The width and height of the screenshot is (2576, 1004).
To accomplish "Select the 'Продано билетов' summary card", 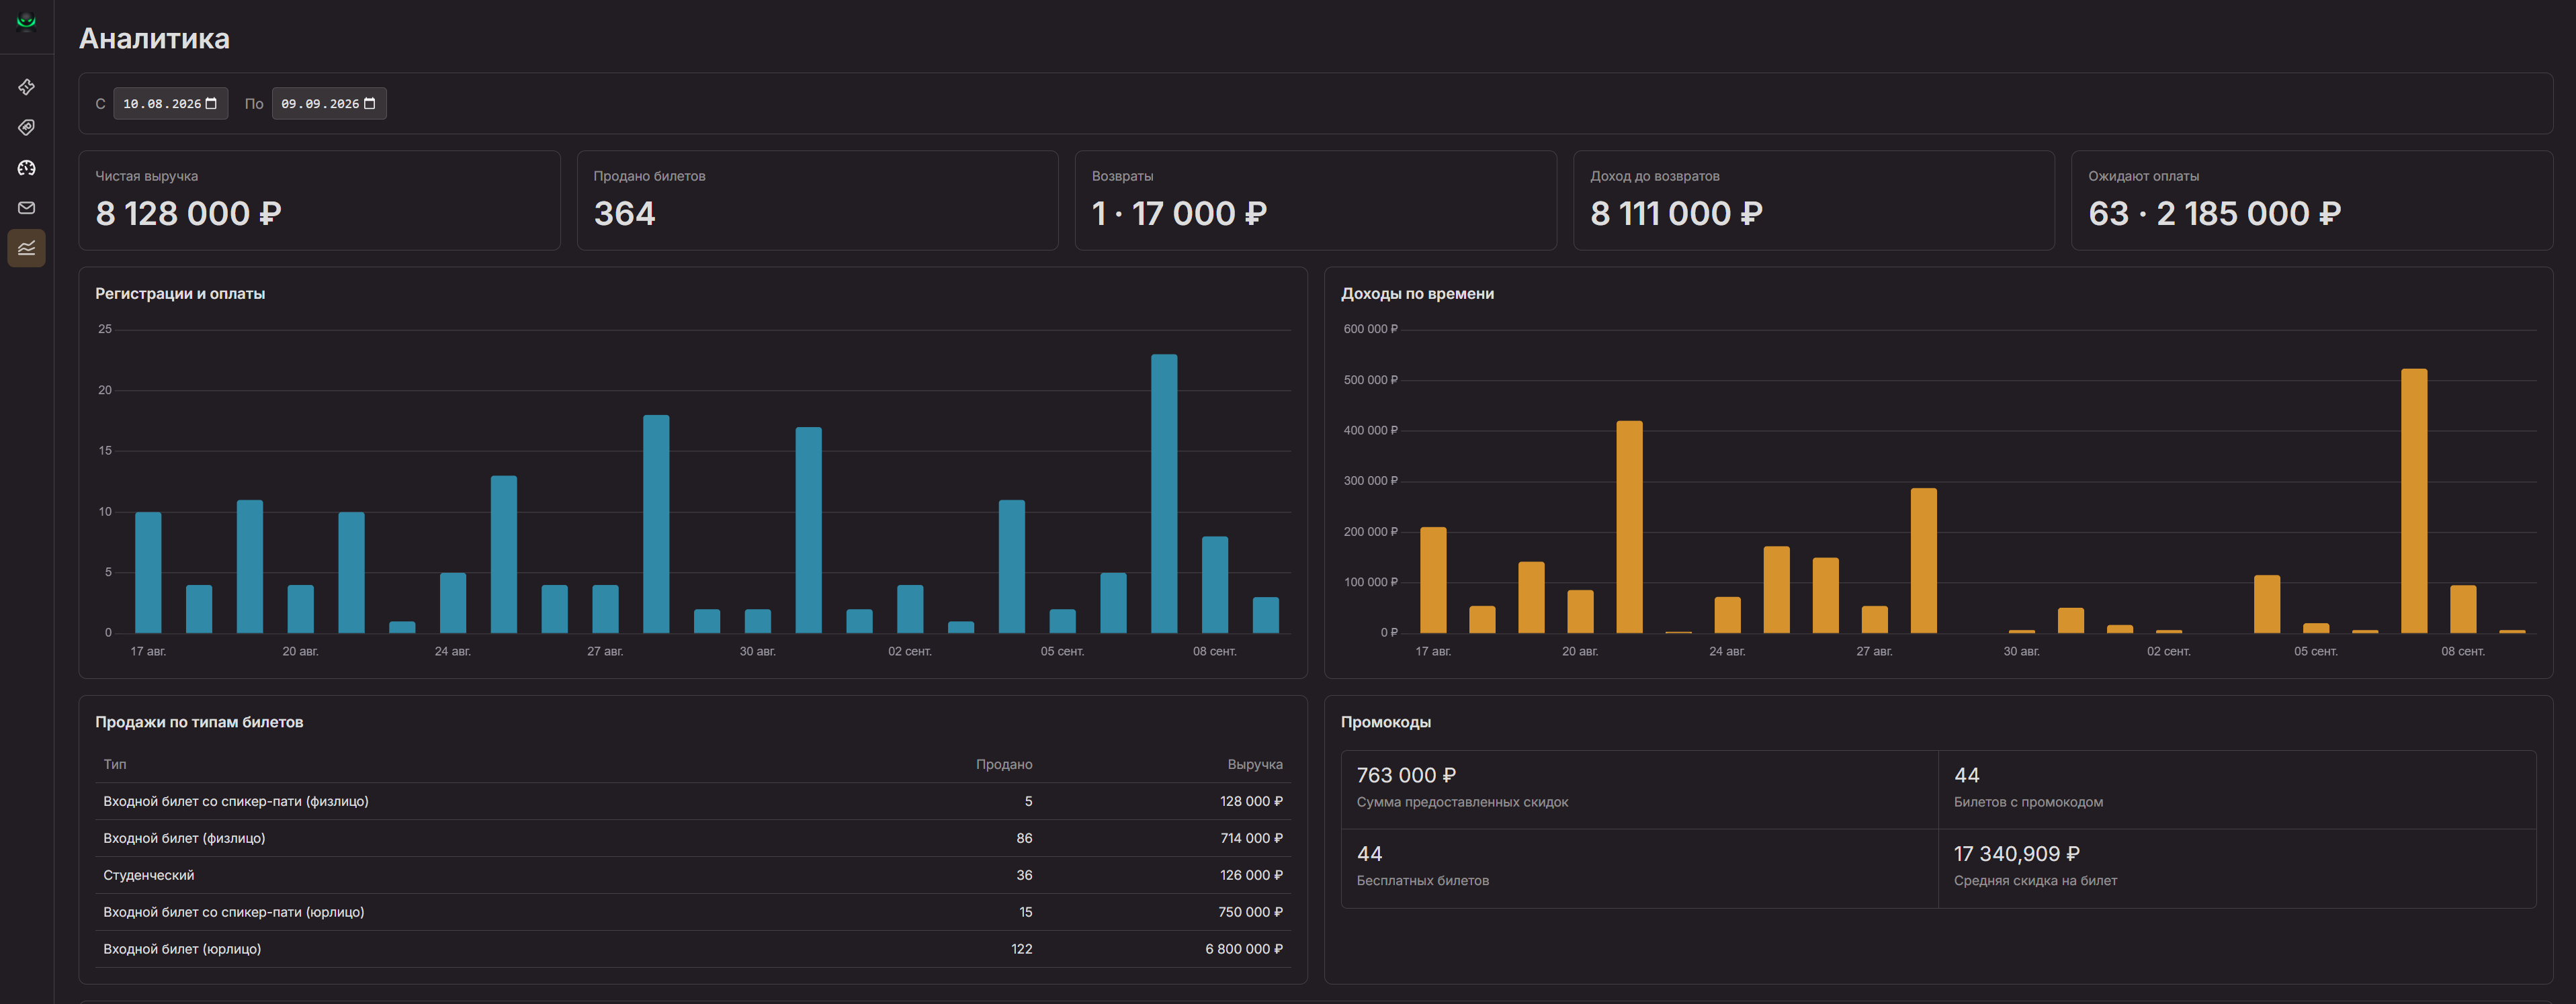I will [x=817, y=200].
